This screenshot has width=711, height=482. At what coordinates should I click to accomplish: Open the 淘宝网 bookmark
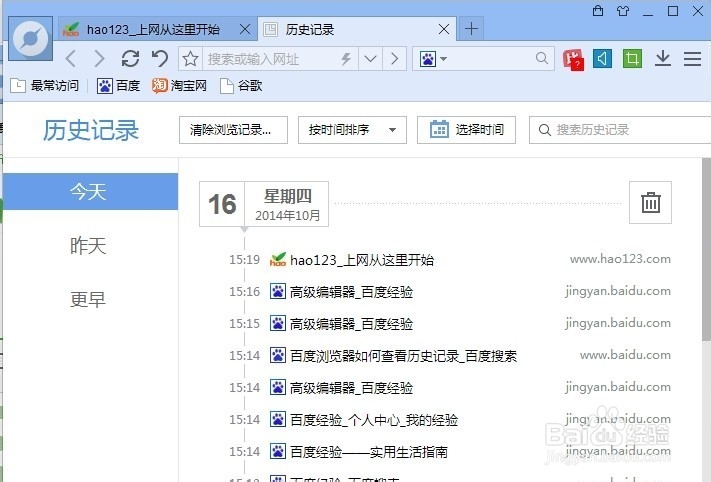click(179, 85)
